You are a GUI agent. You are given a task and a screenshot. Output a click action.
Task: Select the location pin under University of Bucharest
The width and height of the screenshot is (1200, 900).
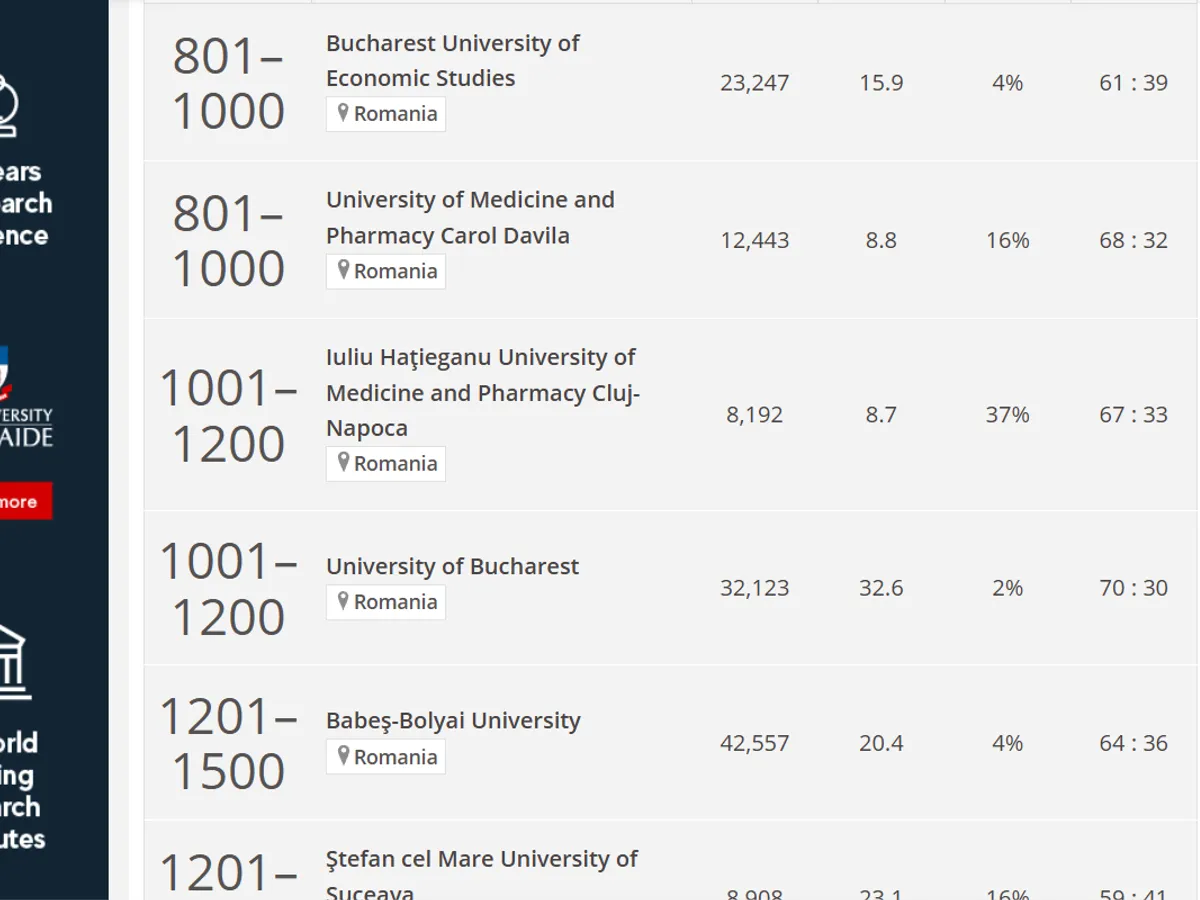tap(343, 602)
